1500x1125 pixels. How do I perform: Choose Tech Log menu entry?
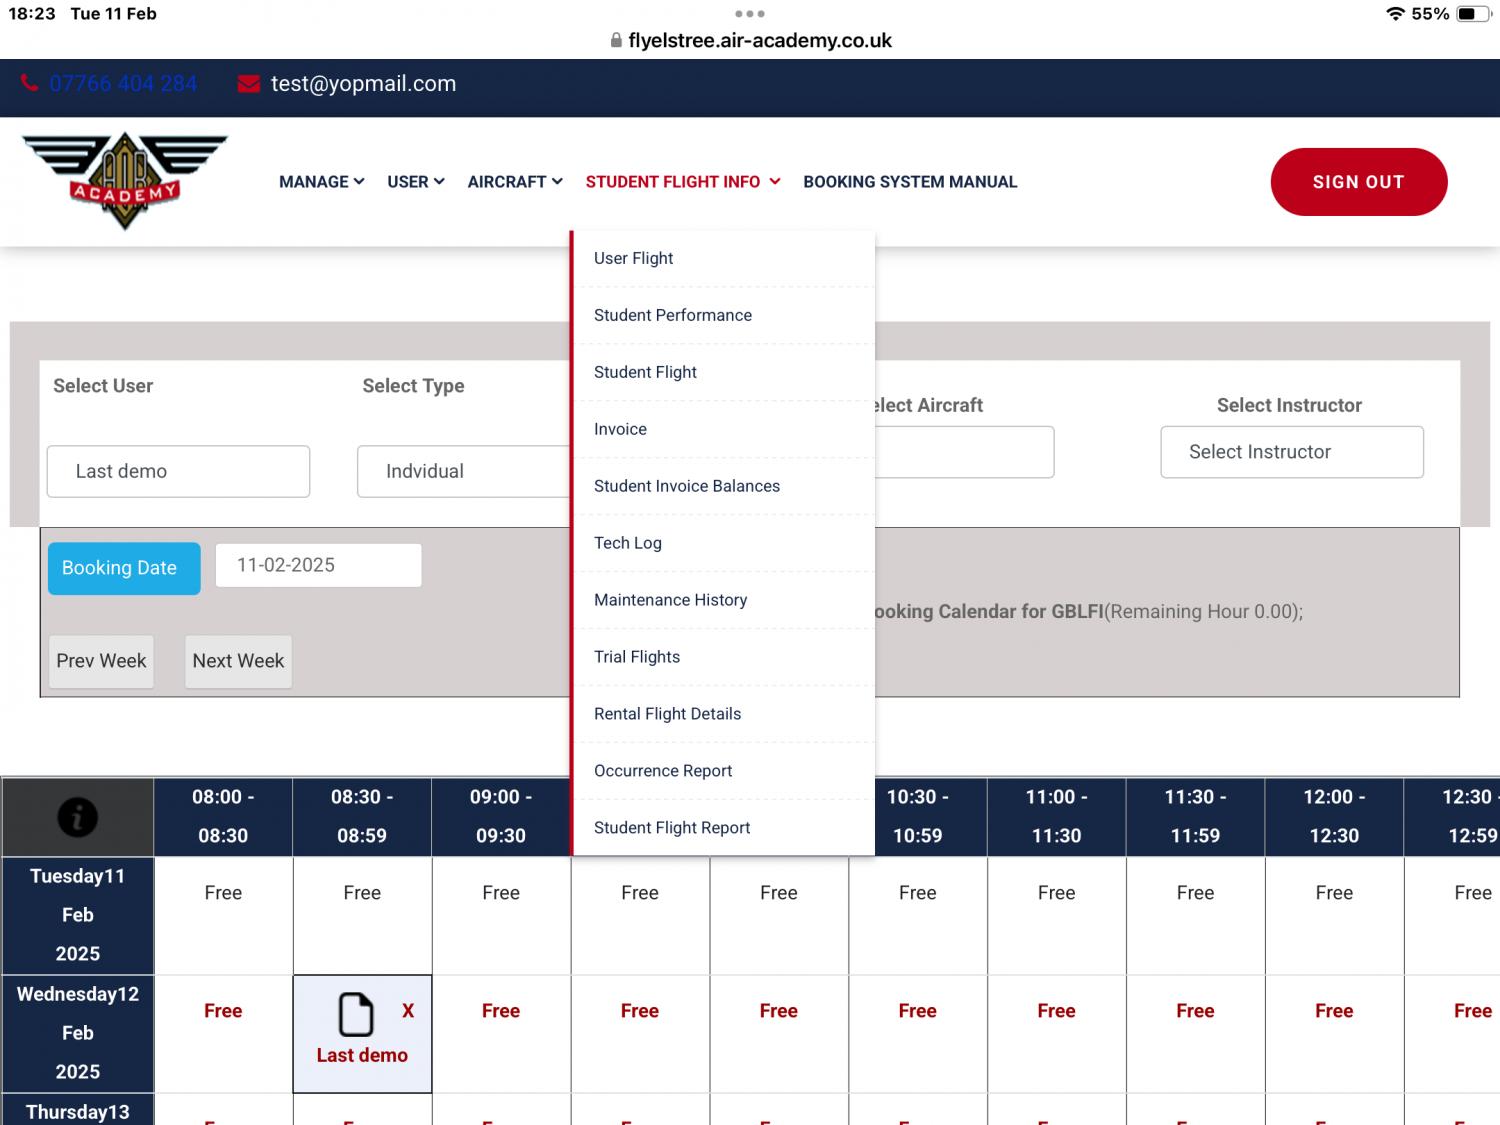coord(627,543)
